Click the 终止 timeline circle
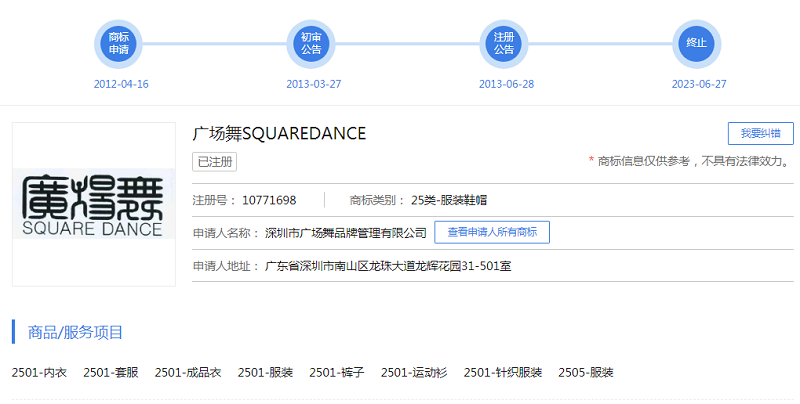 (696, 43)
